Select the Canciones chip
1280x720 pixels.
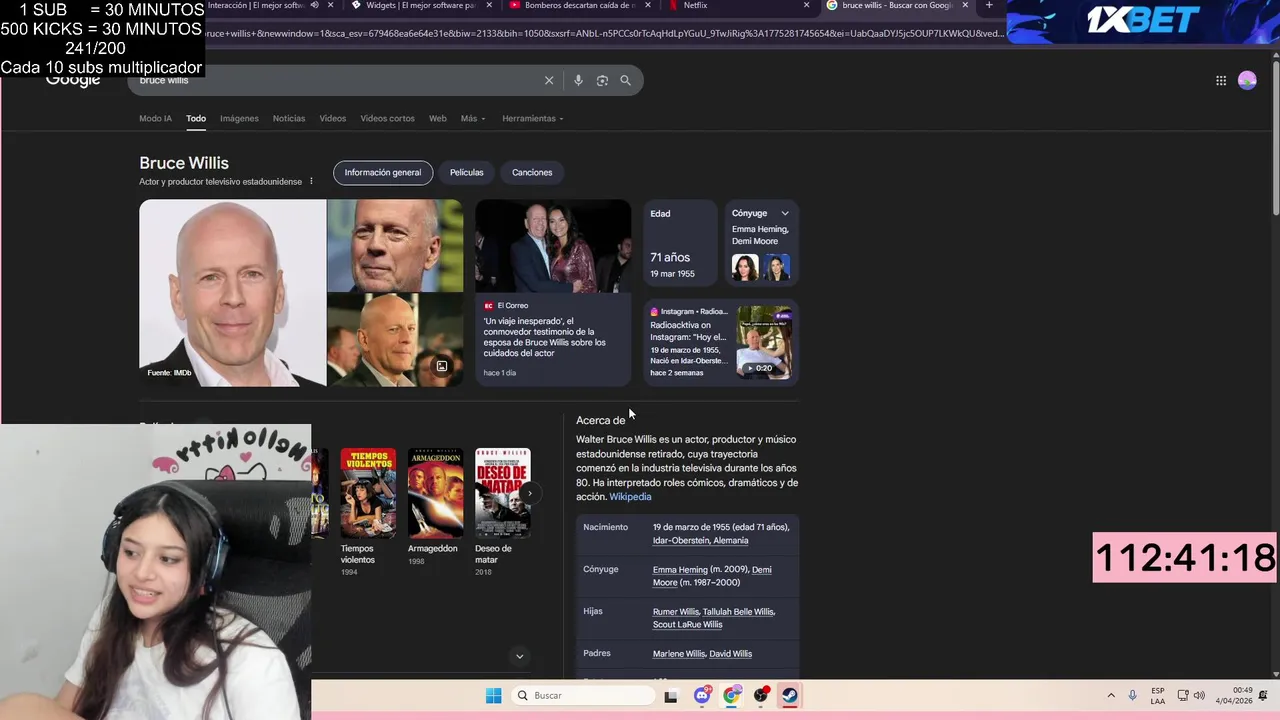tap(532, 172)
